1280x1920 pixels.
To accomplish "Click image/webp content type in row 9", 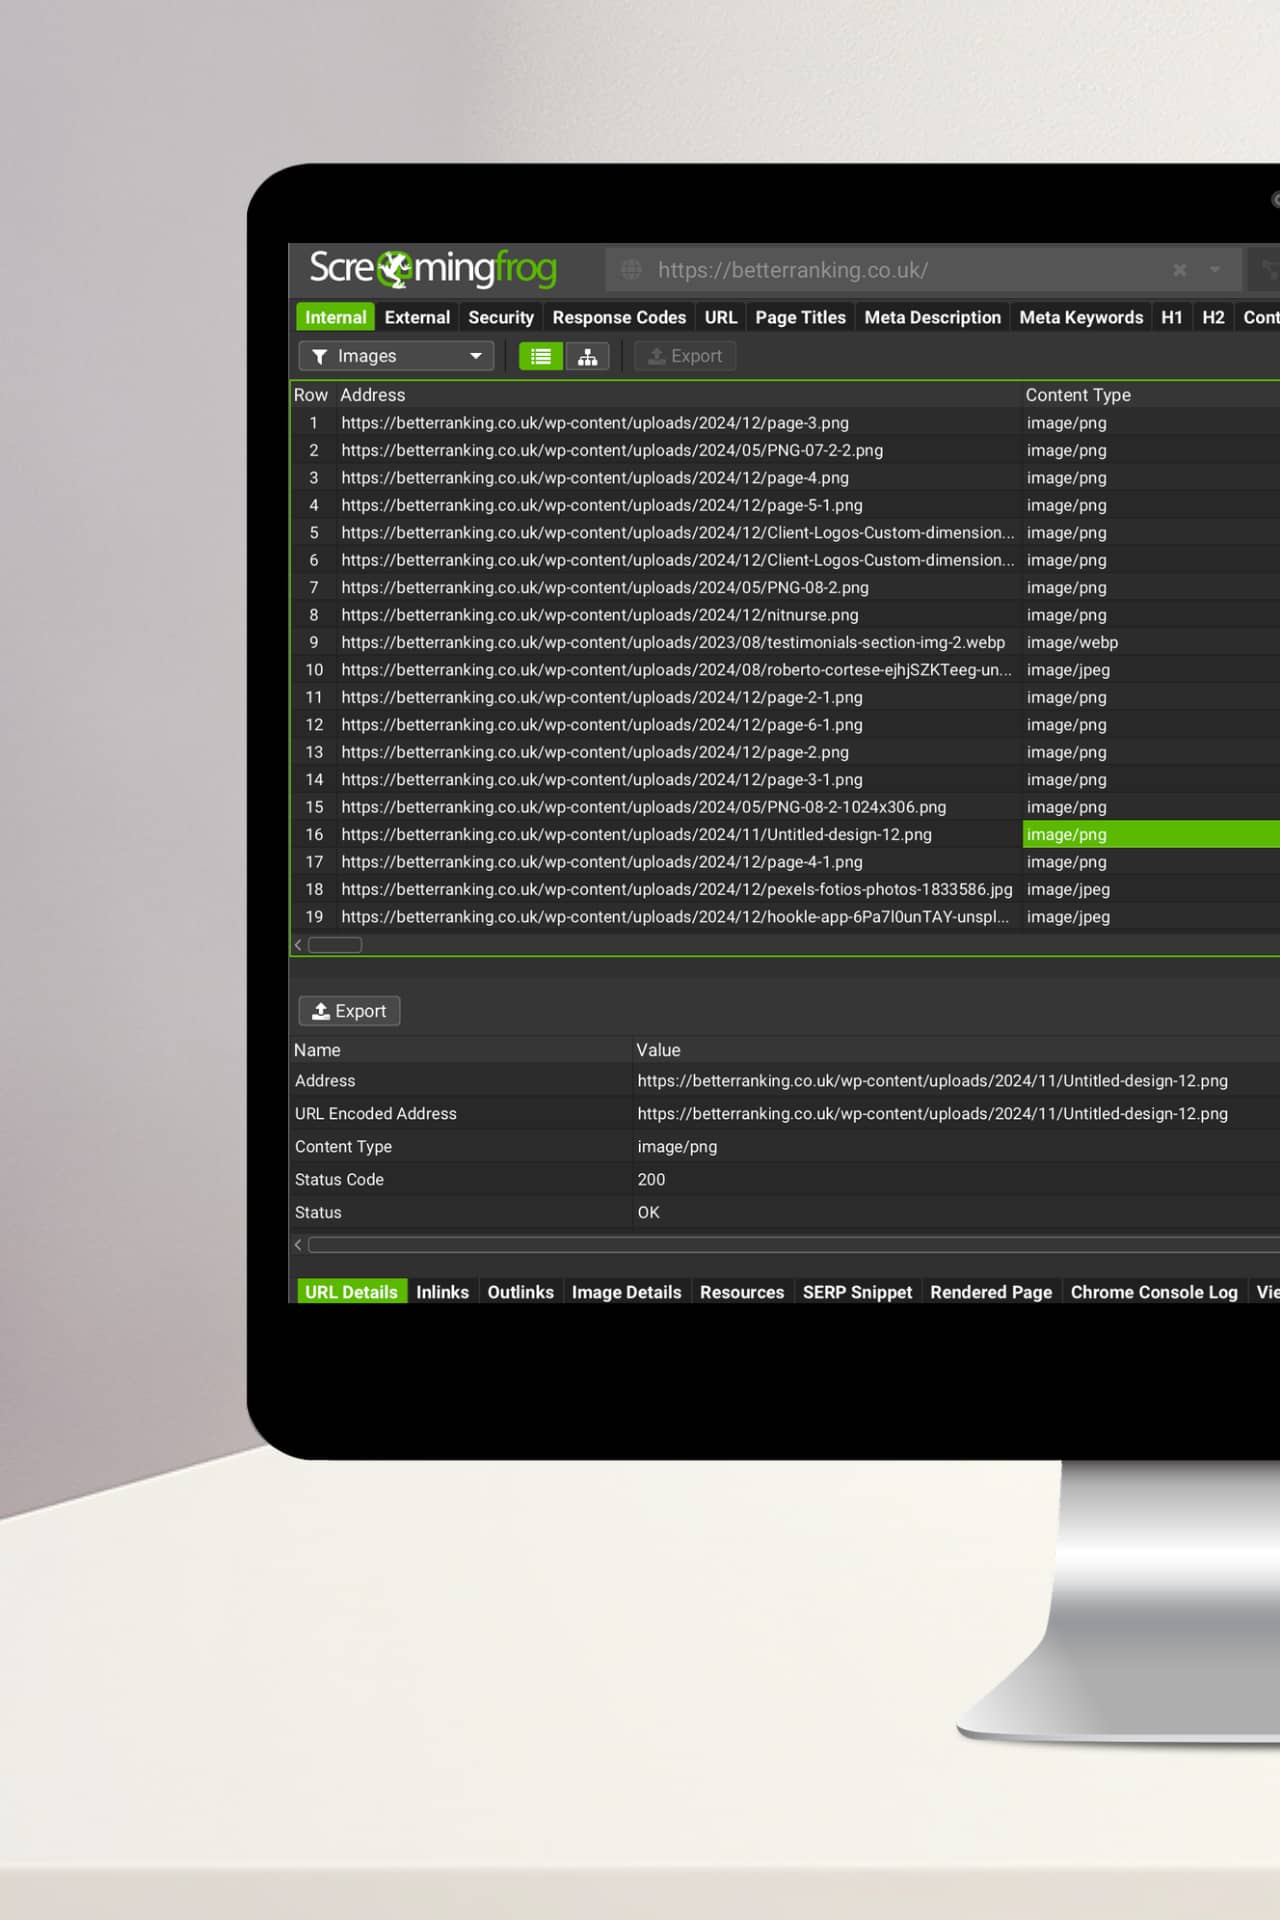I will coord(1072,642).
